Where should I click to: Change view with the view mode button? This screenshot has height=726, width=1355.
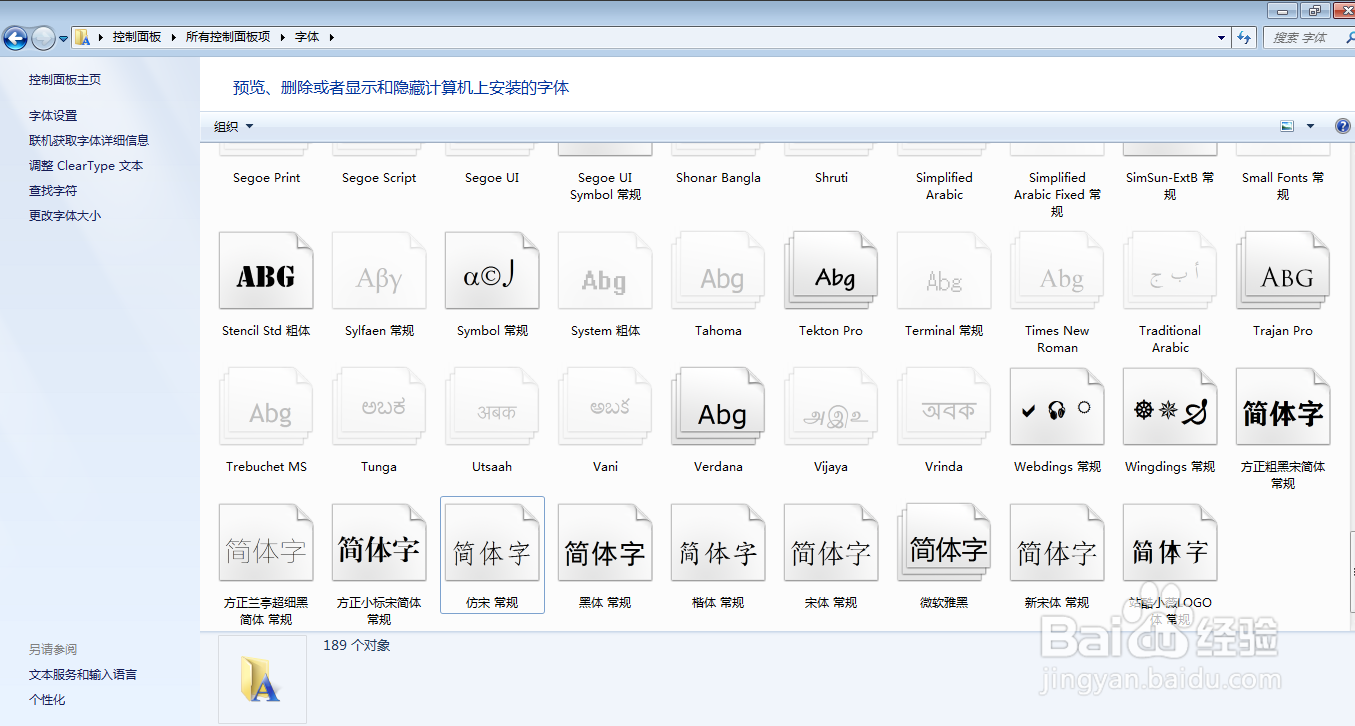point(1287,126)
